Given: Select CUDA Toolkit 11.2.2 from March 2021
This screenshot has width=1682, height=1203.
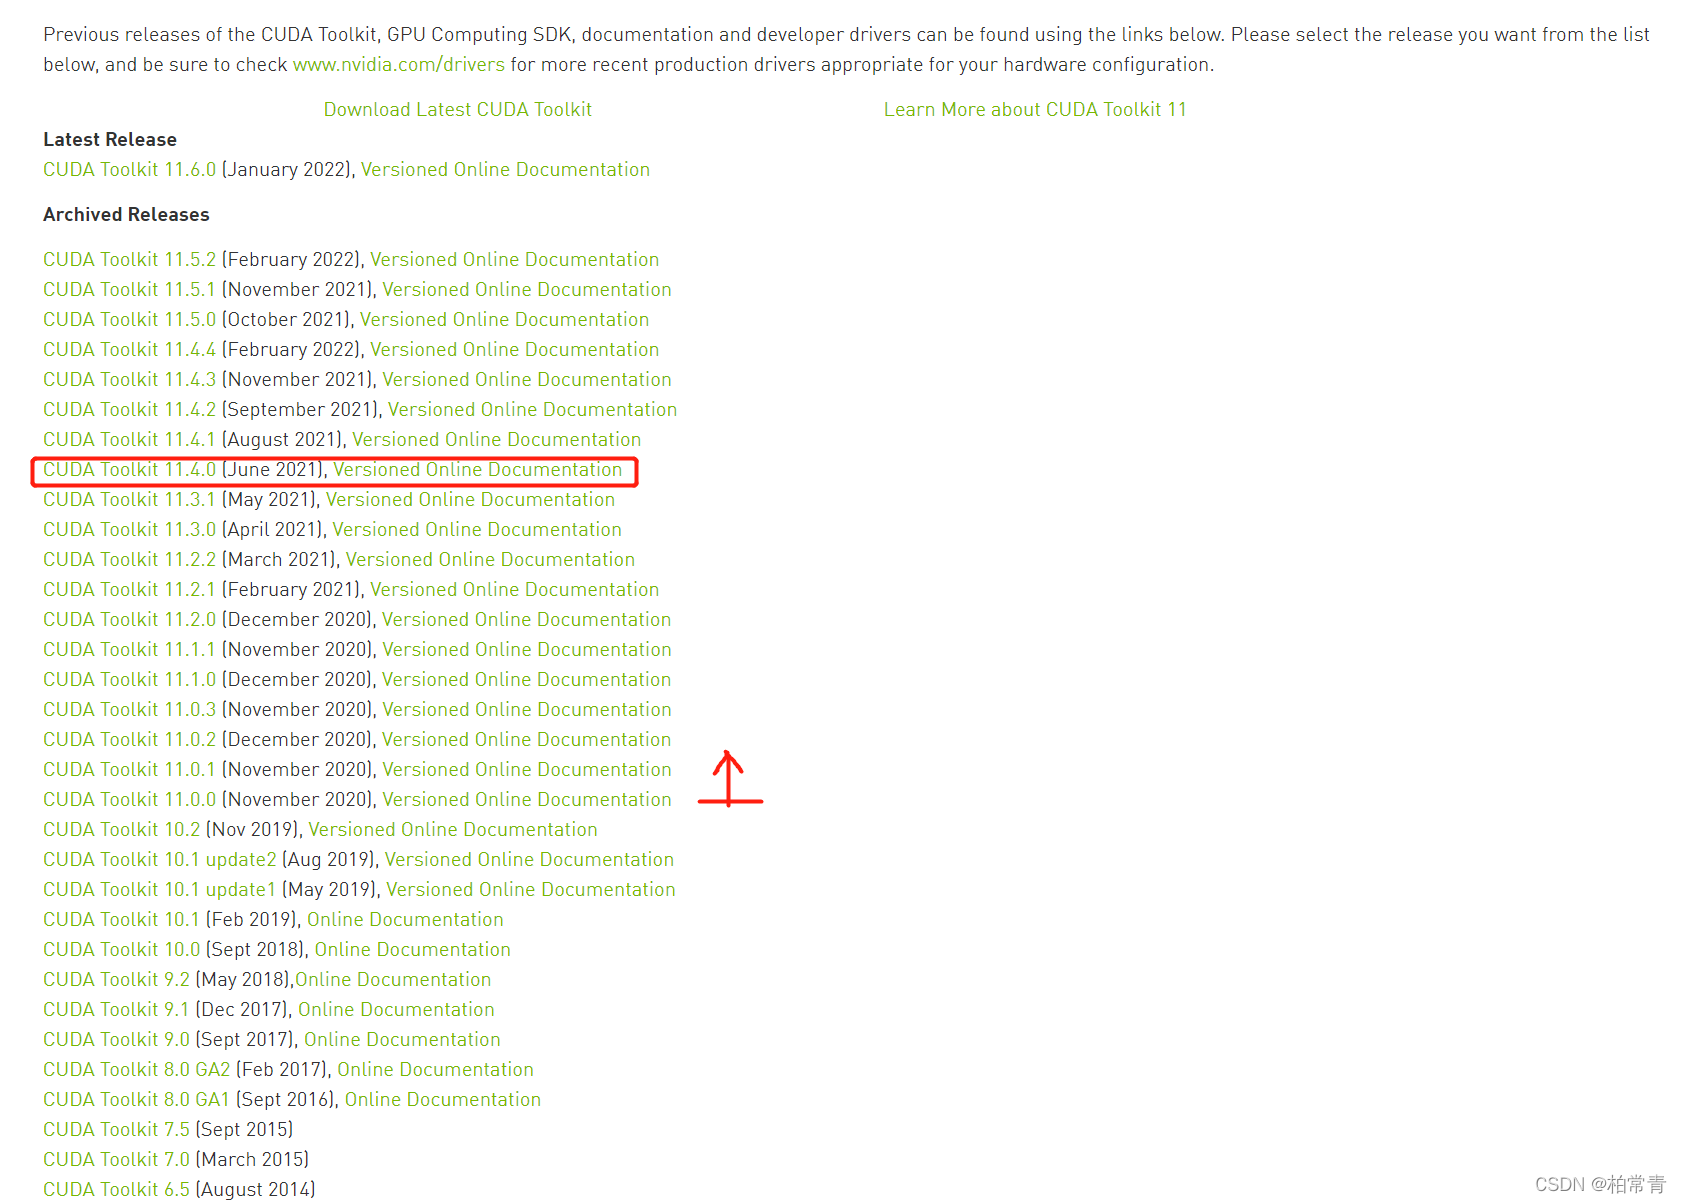Looking at the screenshot, I should 128,559.
